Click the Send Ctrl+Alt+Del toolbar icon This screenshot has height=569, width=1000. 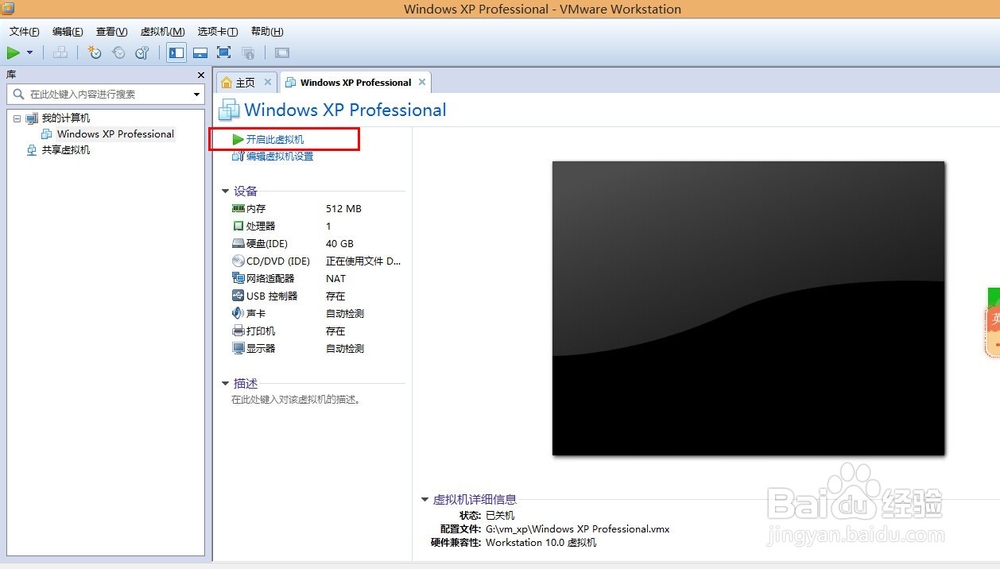pos(60,53)
